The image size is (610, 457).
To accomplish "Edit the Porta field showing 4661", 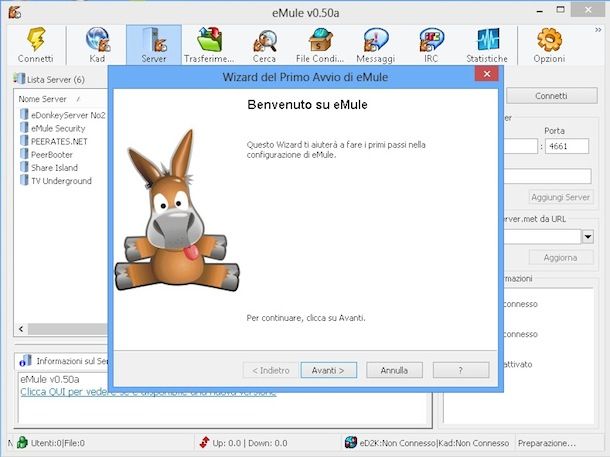I will coord(567,146).
